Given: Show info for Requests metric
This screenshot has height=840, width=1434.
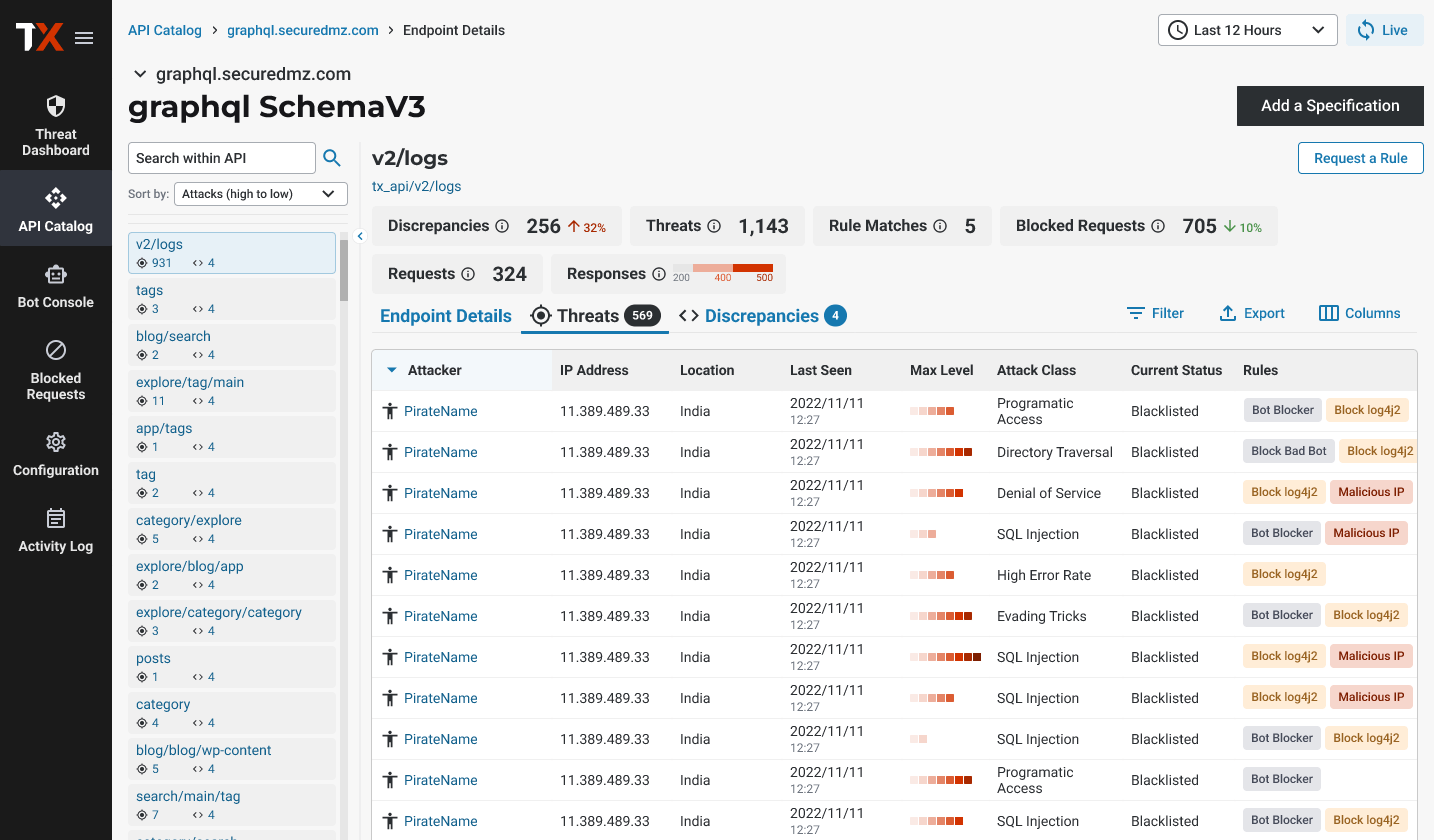Looking at the screenshot, I should tap(467, 274).
